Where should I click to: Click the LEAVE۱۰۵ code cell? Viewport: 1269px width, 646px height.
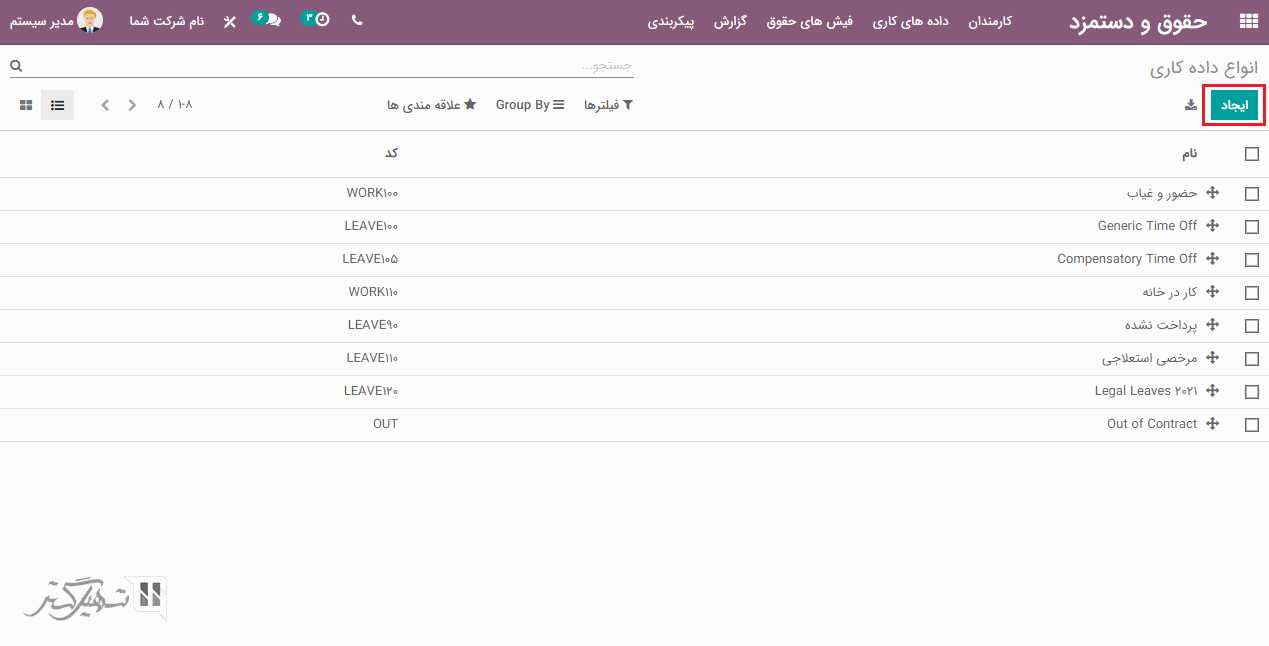tap(370, 259)
